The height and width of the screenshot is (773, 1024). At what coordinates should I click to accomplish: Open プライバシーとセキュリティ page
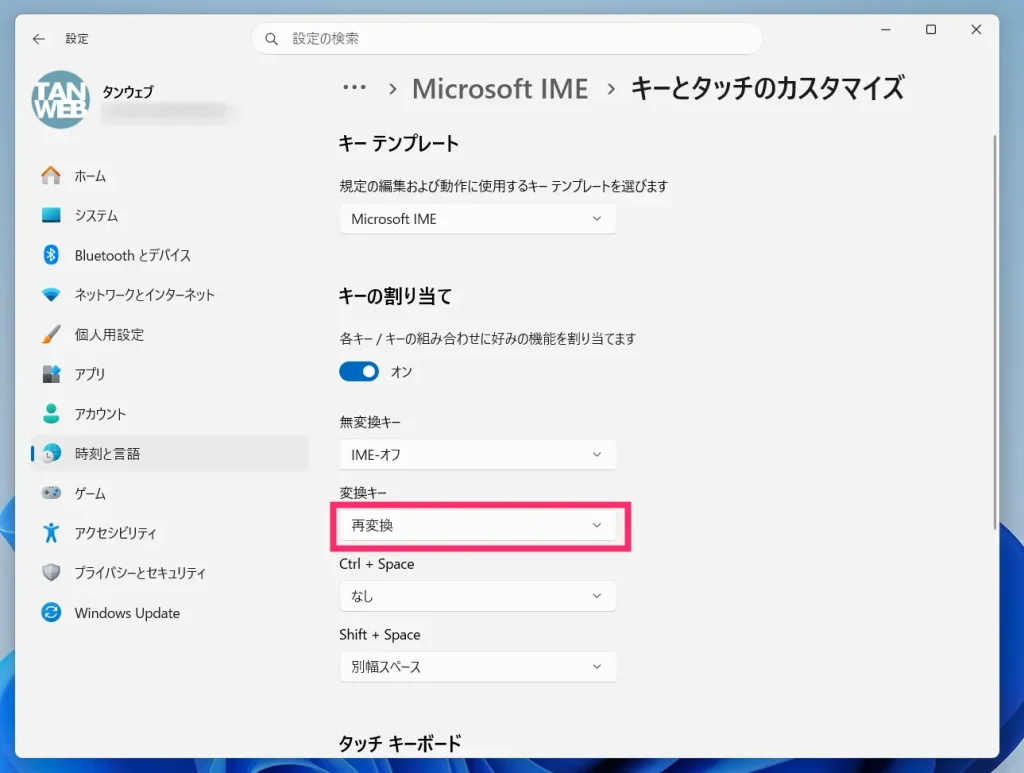(x=169, y=573)
